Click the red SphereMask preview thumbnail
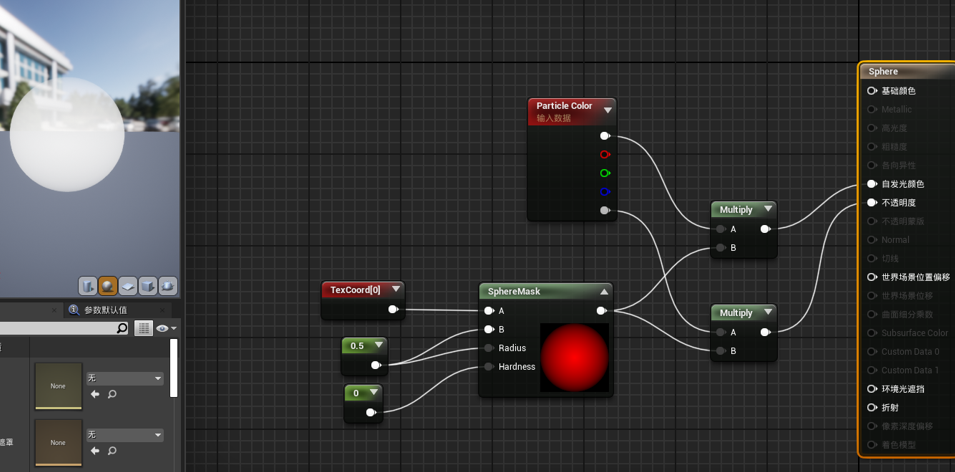The height and width of the screenshot is (472, 955). (x=574, y=357)
